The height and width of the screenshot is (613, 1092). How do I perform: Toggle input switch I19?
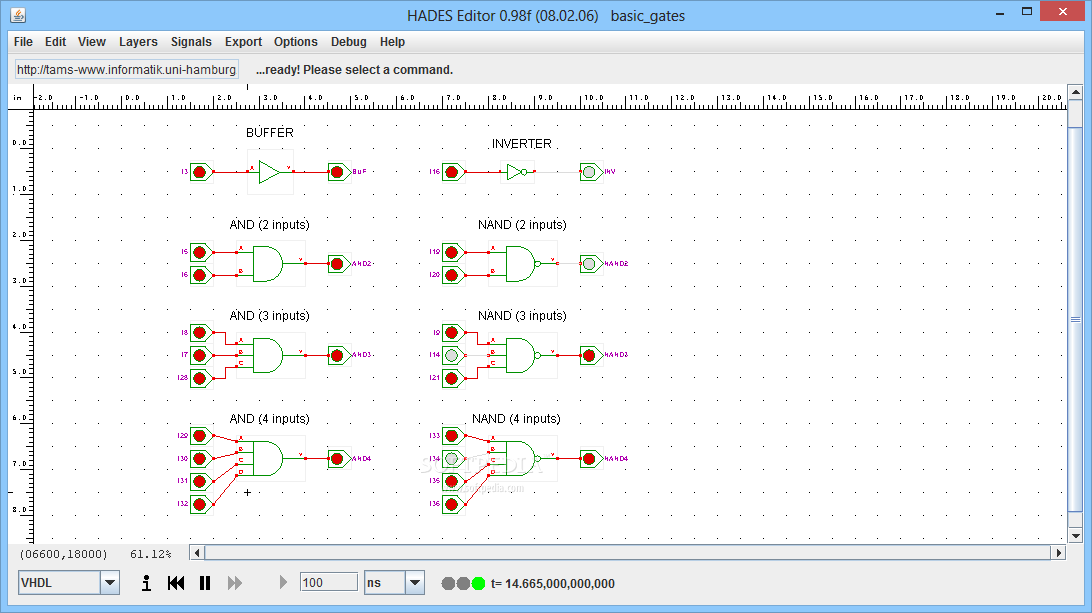click(x=453, y=252)
